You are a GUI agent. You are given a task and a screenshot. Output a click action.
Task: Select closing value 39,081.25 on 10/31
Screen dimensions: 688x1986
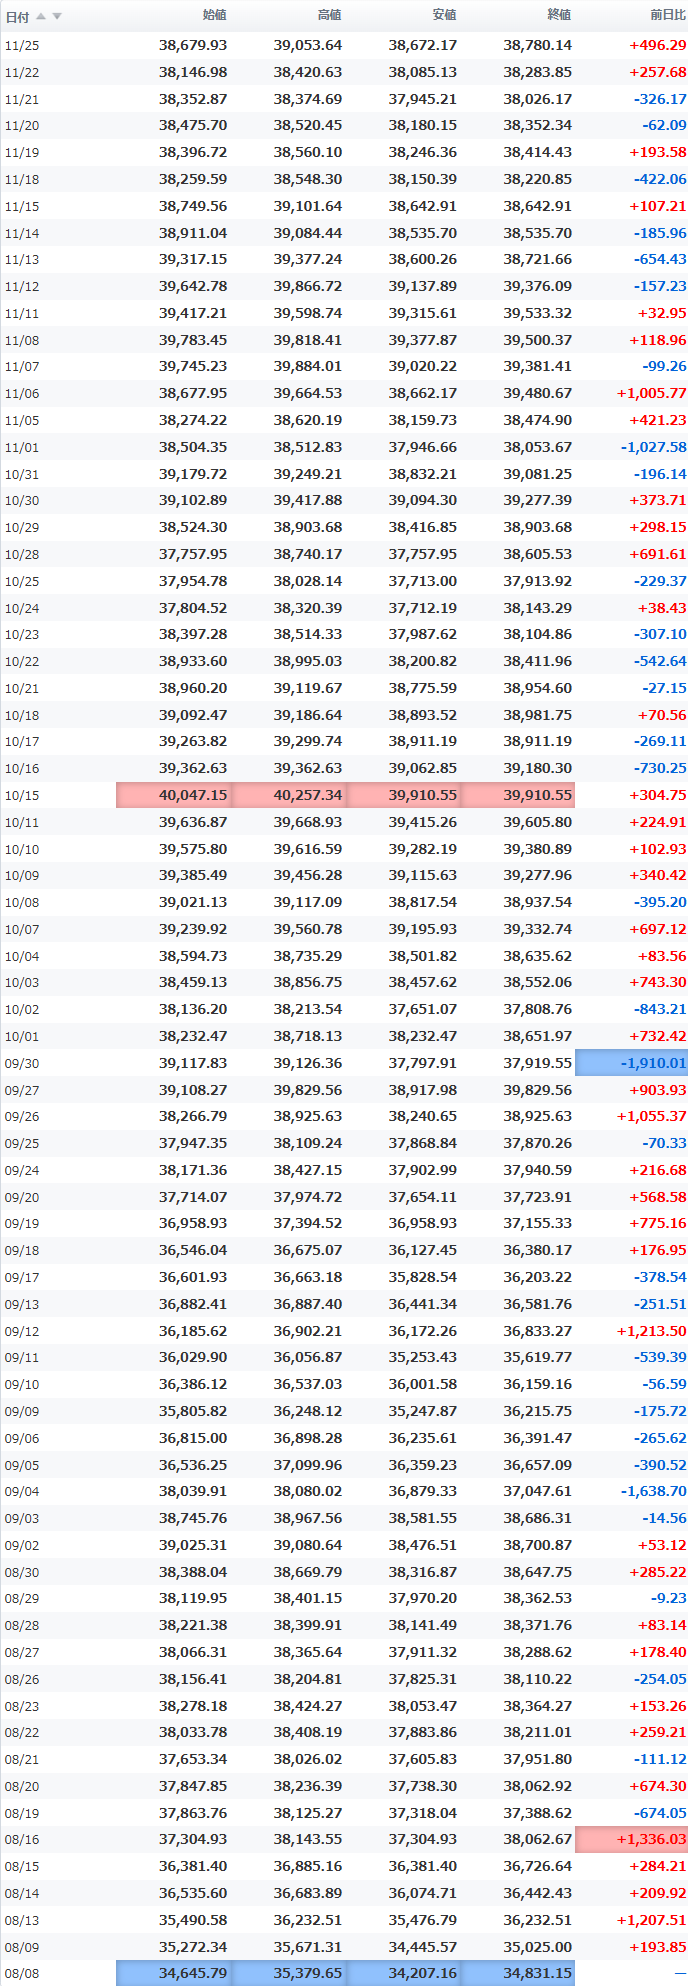click(538, 475)
